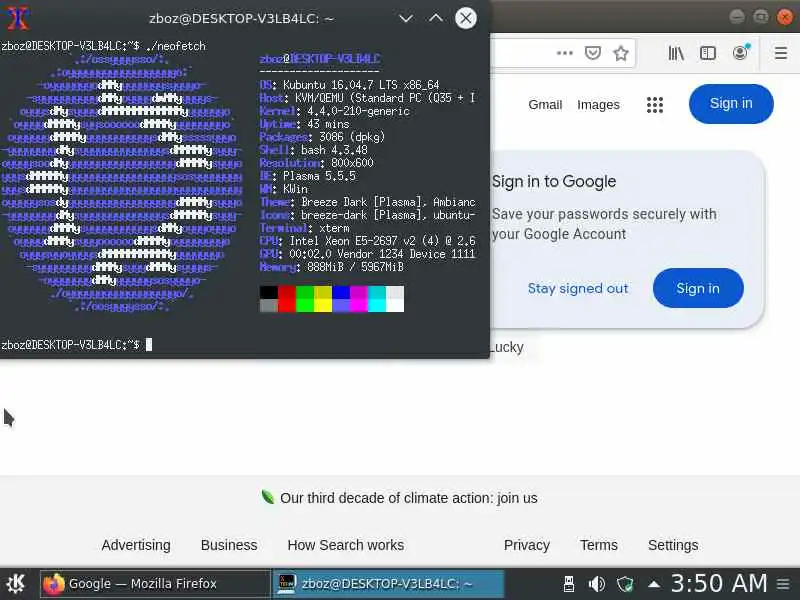
Task: Save page to Pocket icon
Action: point(592,53)
